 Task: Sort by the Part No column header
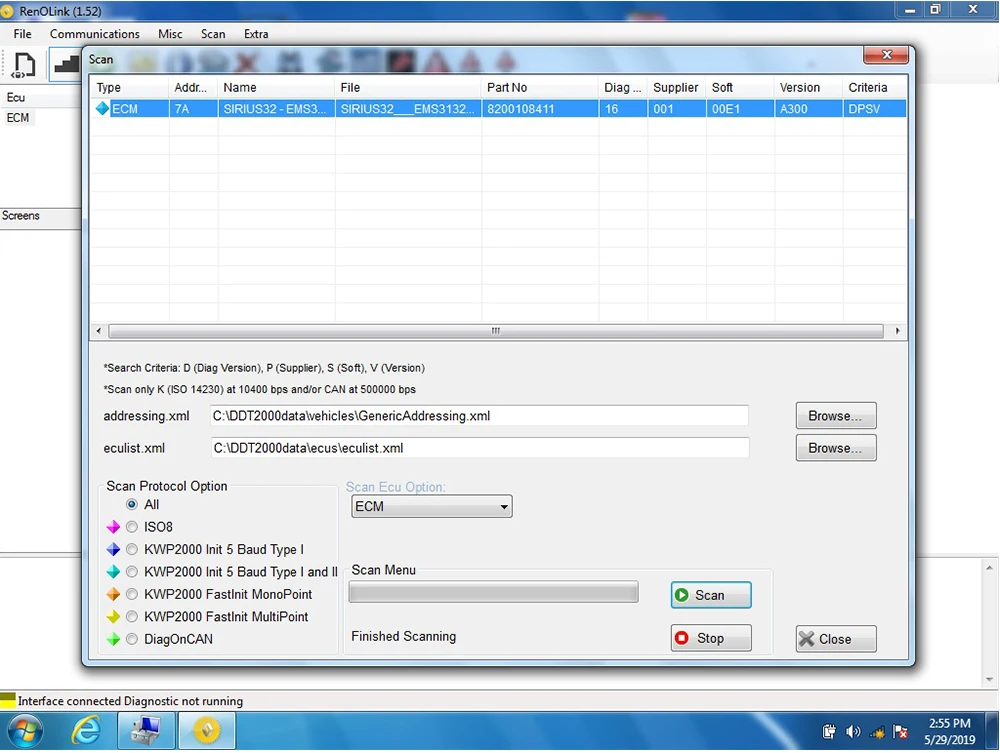540,87
